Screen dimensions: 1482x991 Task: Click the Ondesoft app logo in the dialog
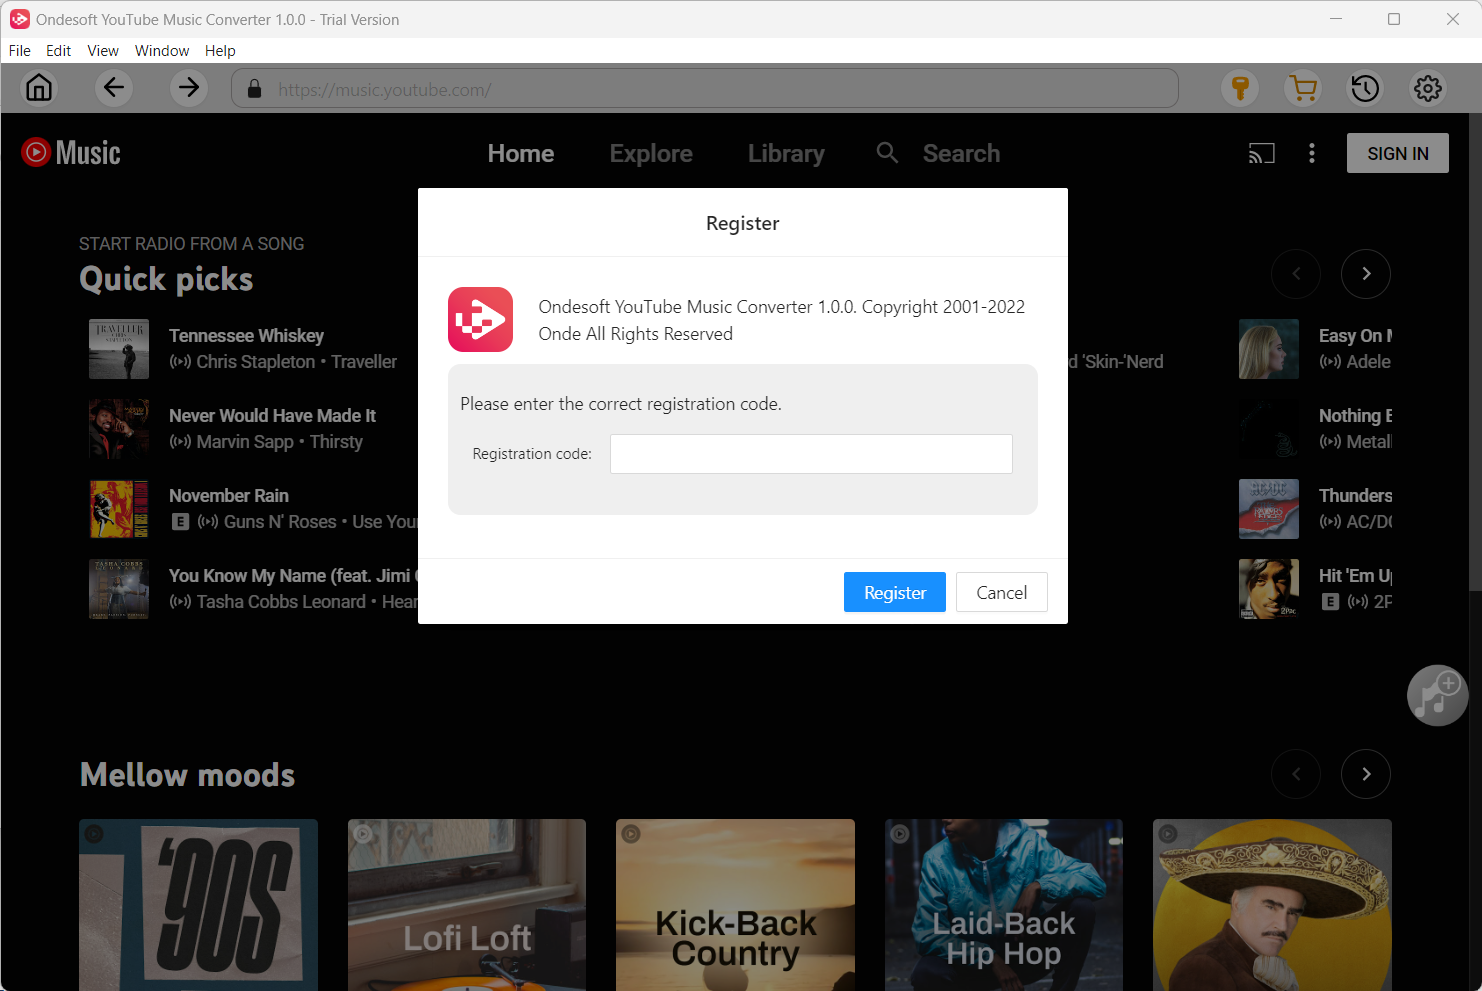(480, 319)
